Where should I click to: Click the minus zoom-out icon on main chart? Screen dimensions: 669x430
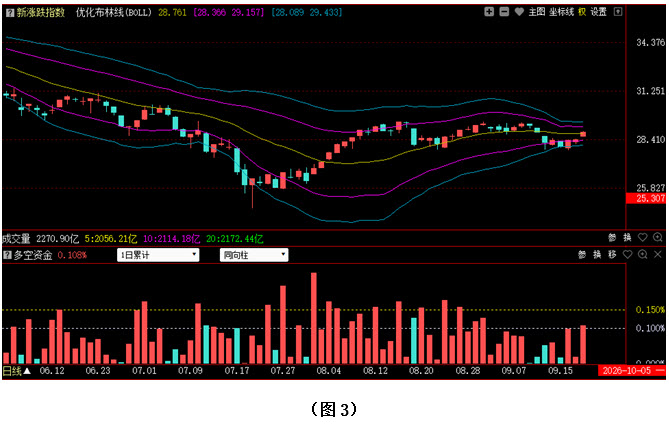click(504, 12)
